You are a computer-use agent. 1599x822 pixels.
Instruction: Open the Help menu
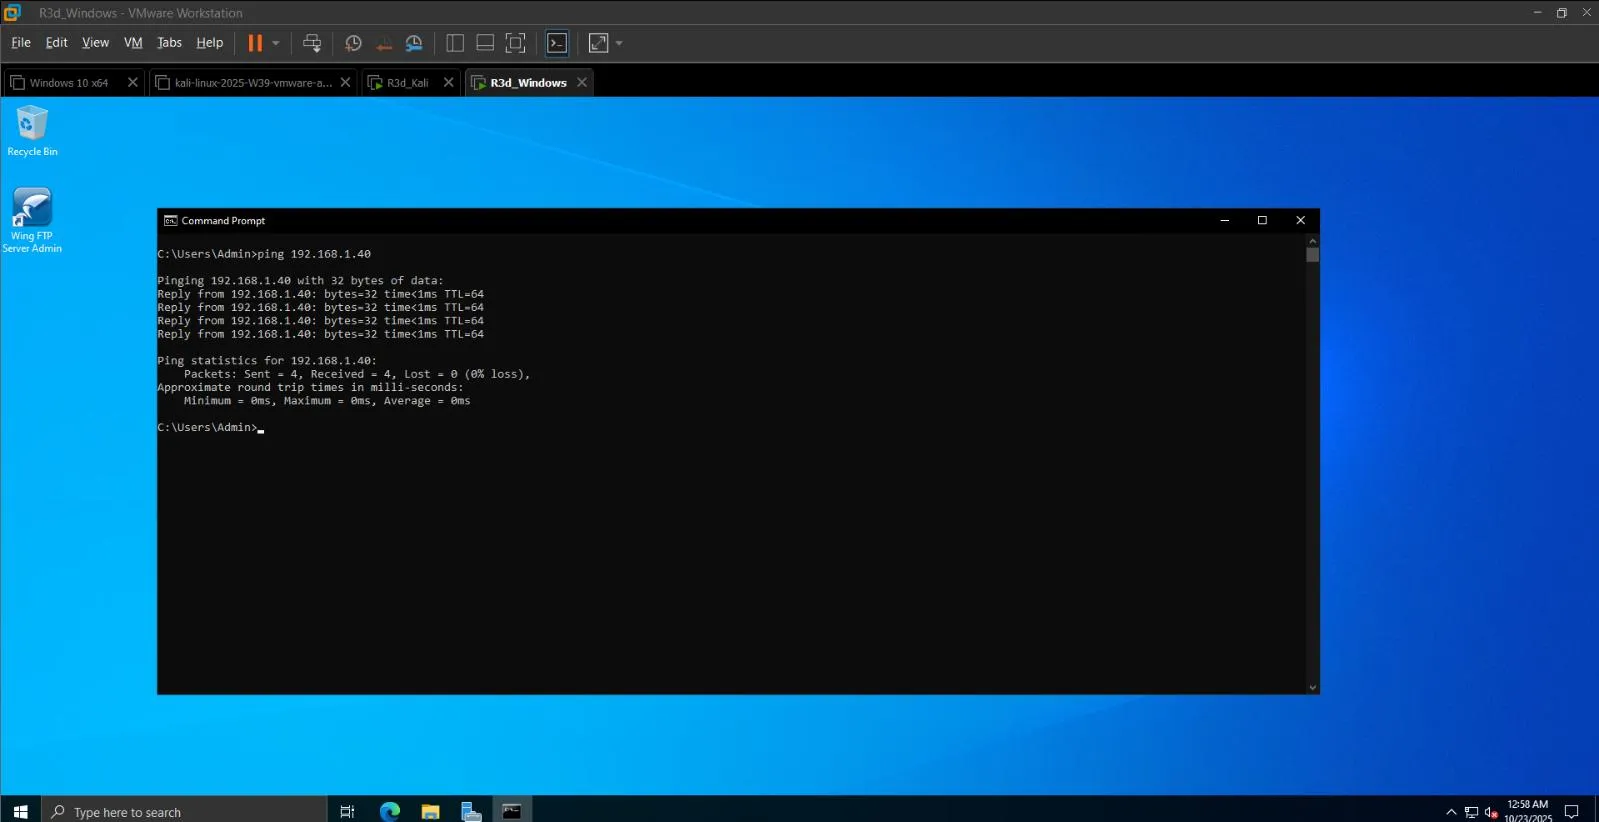coord(209,43)
